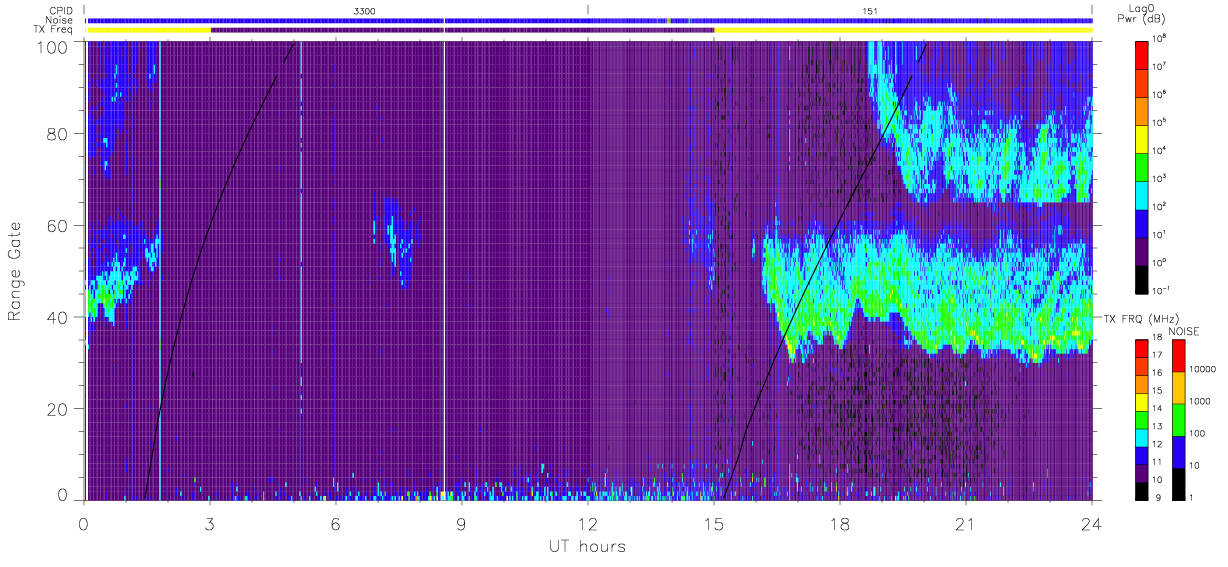Click the NOISE legend title

pyautogui.click(x=1184, y=331)
